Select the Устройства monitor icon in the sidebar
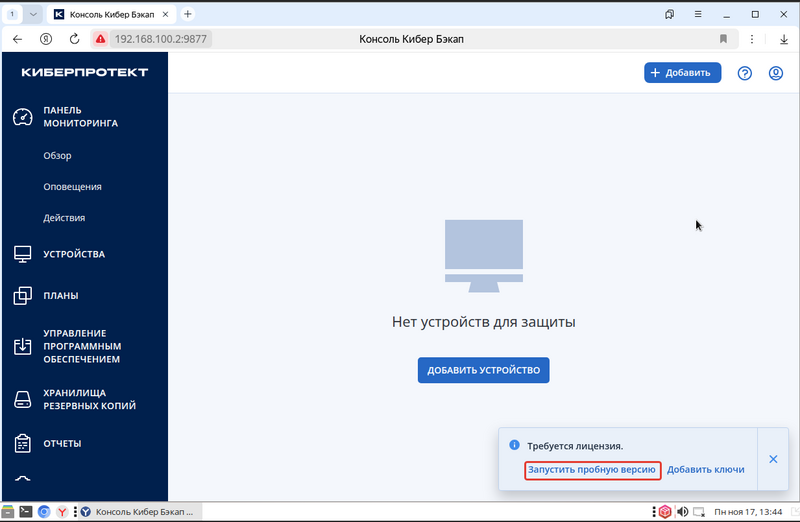The width and height of the screenshot is (800, 522). [22, 254]
